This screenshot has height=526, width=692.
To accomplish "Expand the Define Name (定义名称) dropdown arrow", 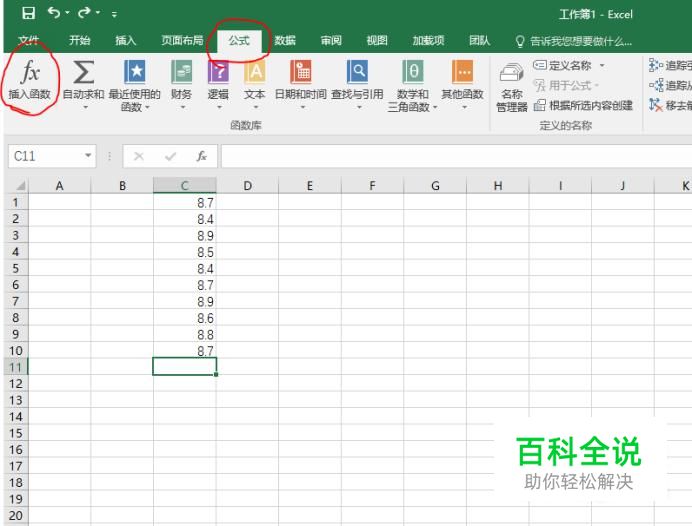I will point(602,65).
